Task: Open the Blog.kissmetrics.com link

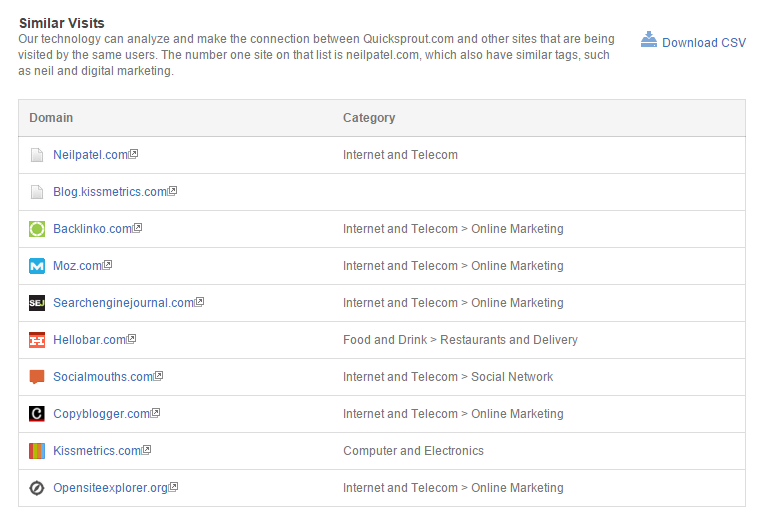Action: tap(110, 192)
